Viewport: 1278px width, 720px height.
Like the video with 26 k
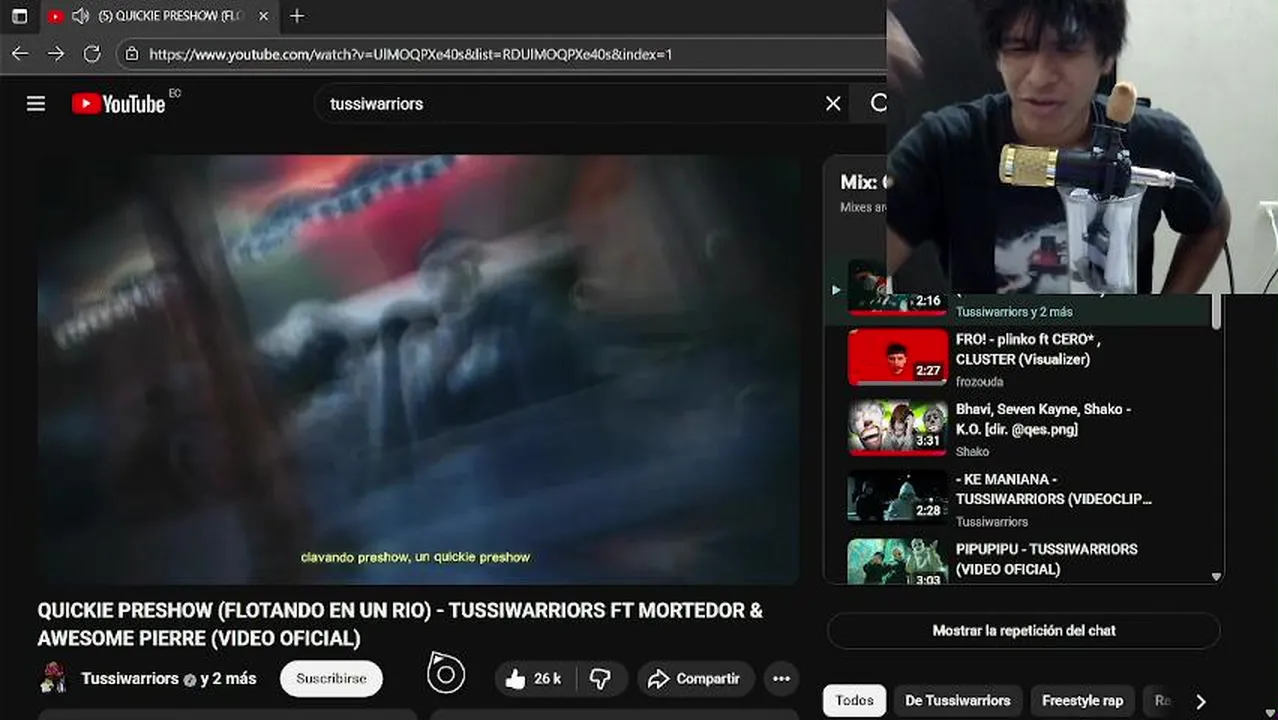534,679
